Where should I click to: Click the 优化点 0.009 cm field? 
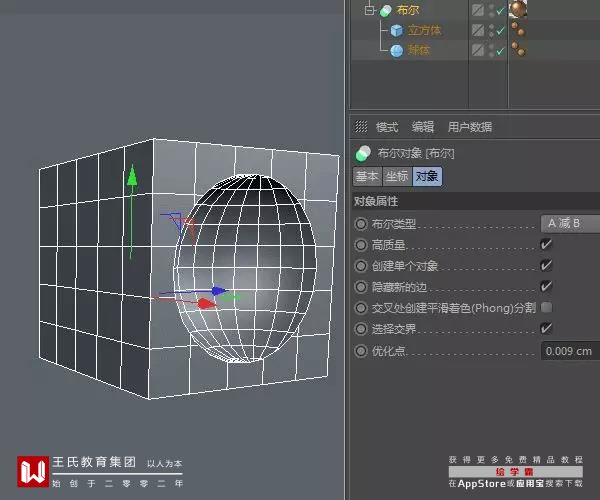[x=570, y=351]
